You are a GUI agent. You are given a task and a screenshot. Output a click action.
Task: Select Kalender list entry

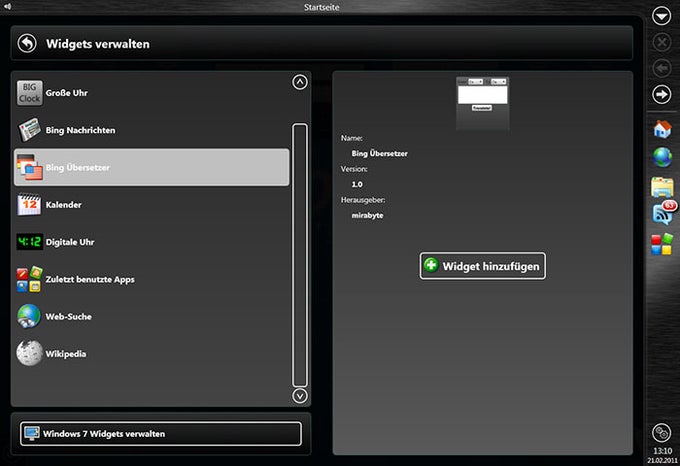pos(152,205)
